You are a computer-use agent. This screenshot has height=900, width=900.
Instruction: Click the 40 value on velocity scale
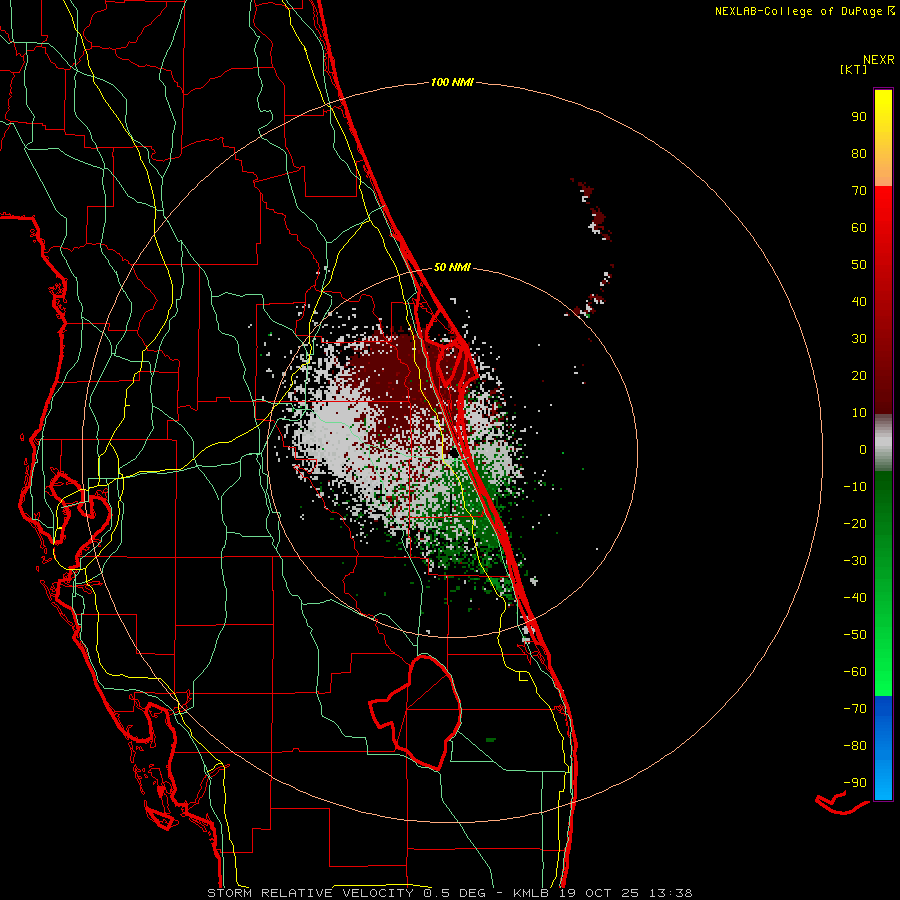click(x=859, y=301)
